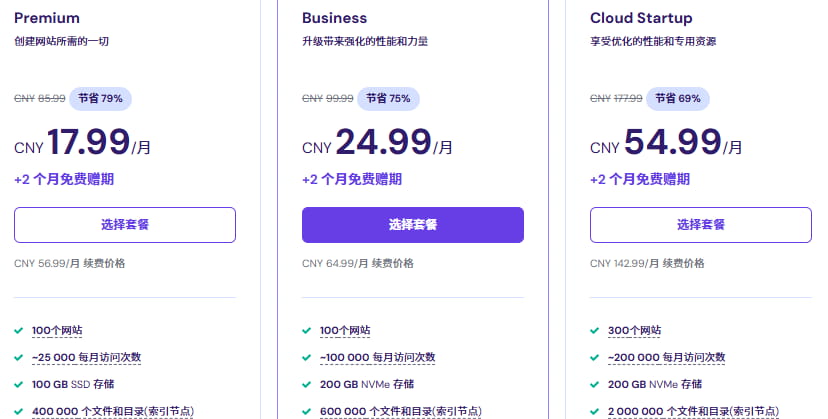Click checkmark next to ~25 000 每月访问次数
Screen dimensions: 828x419
coord(19,357)
